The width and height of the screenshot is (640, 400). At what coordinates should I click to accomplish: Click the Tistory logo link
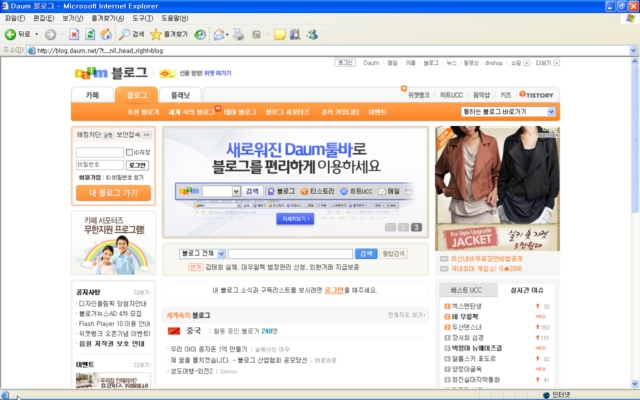pyautogui.click(x=536, y=95)
